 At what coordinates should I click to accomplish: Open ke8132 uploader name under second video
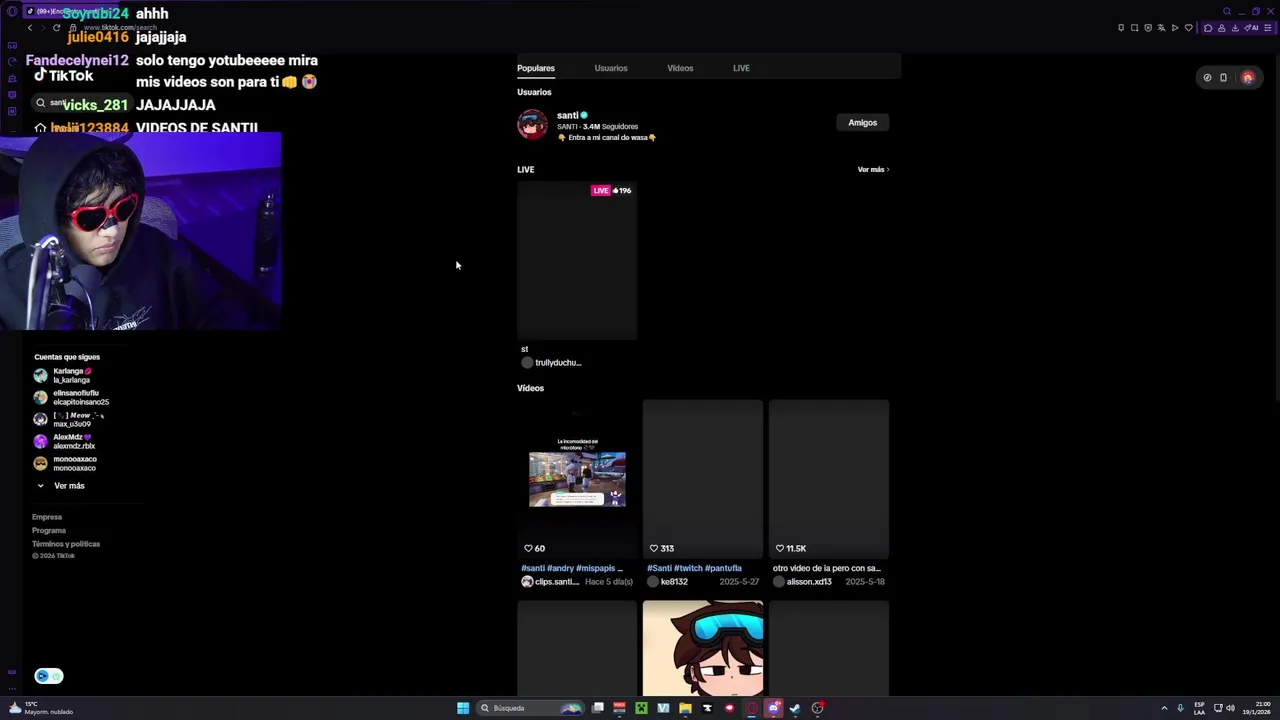point(674,582)
